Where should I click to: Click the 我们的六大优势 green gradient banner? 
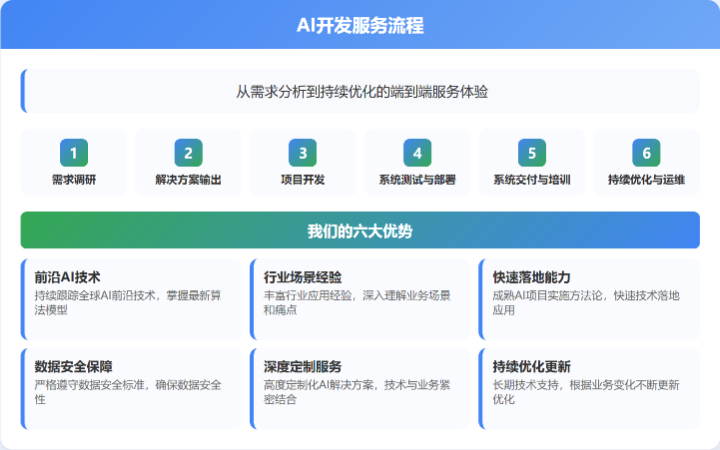360,230
